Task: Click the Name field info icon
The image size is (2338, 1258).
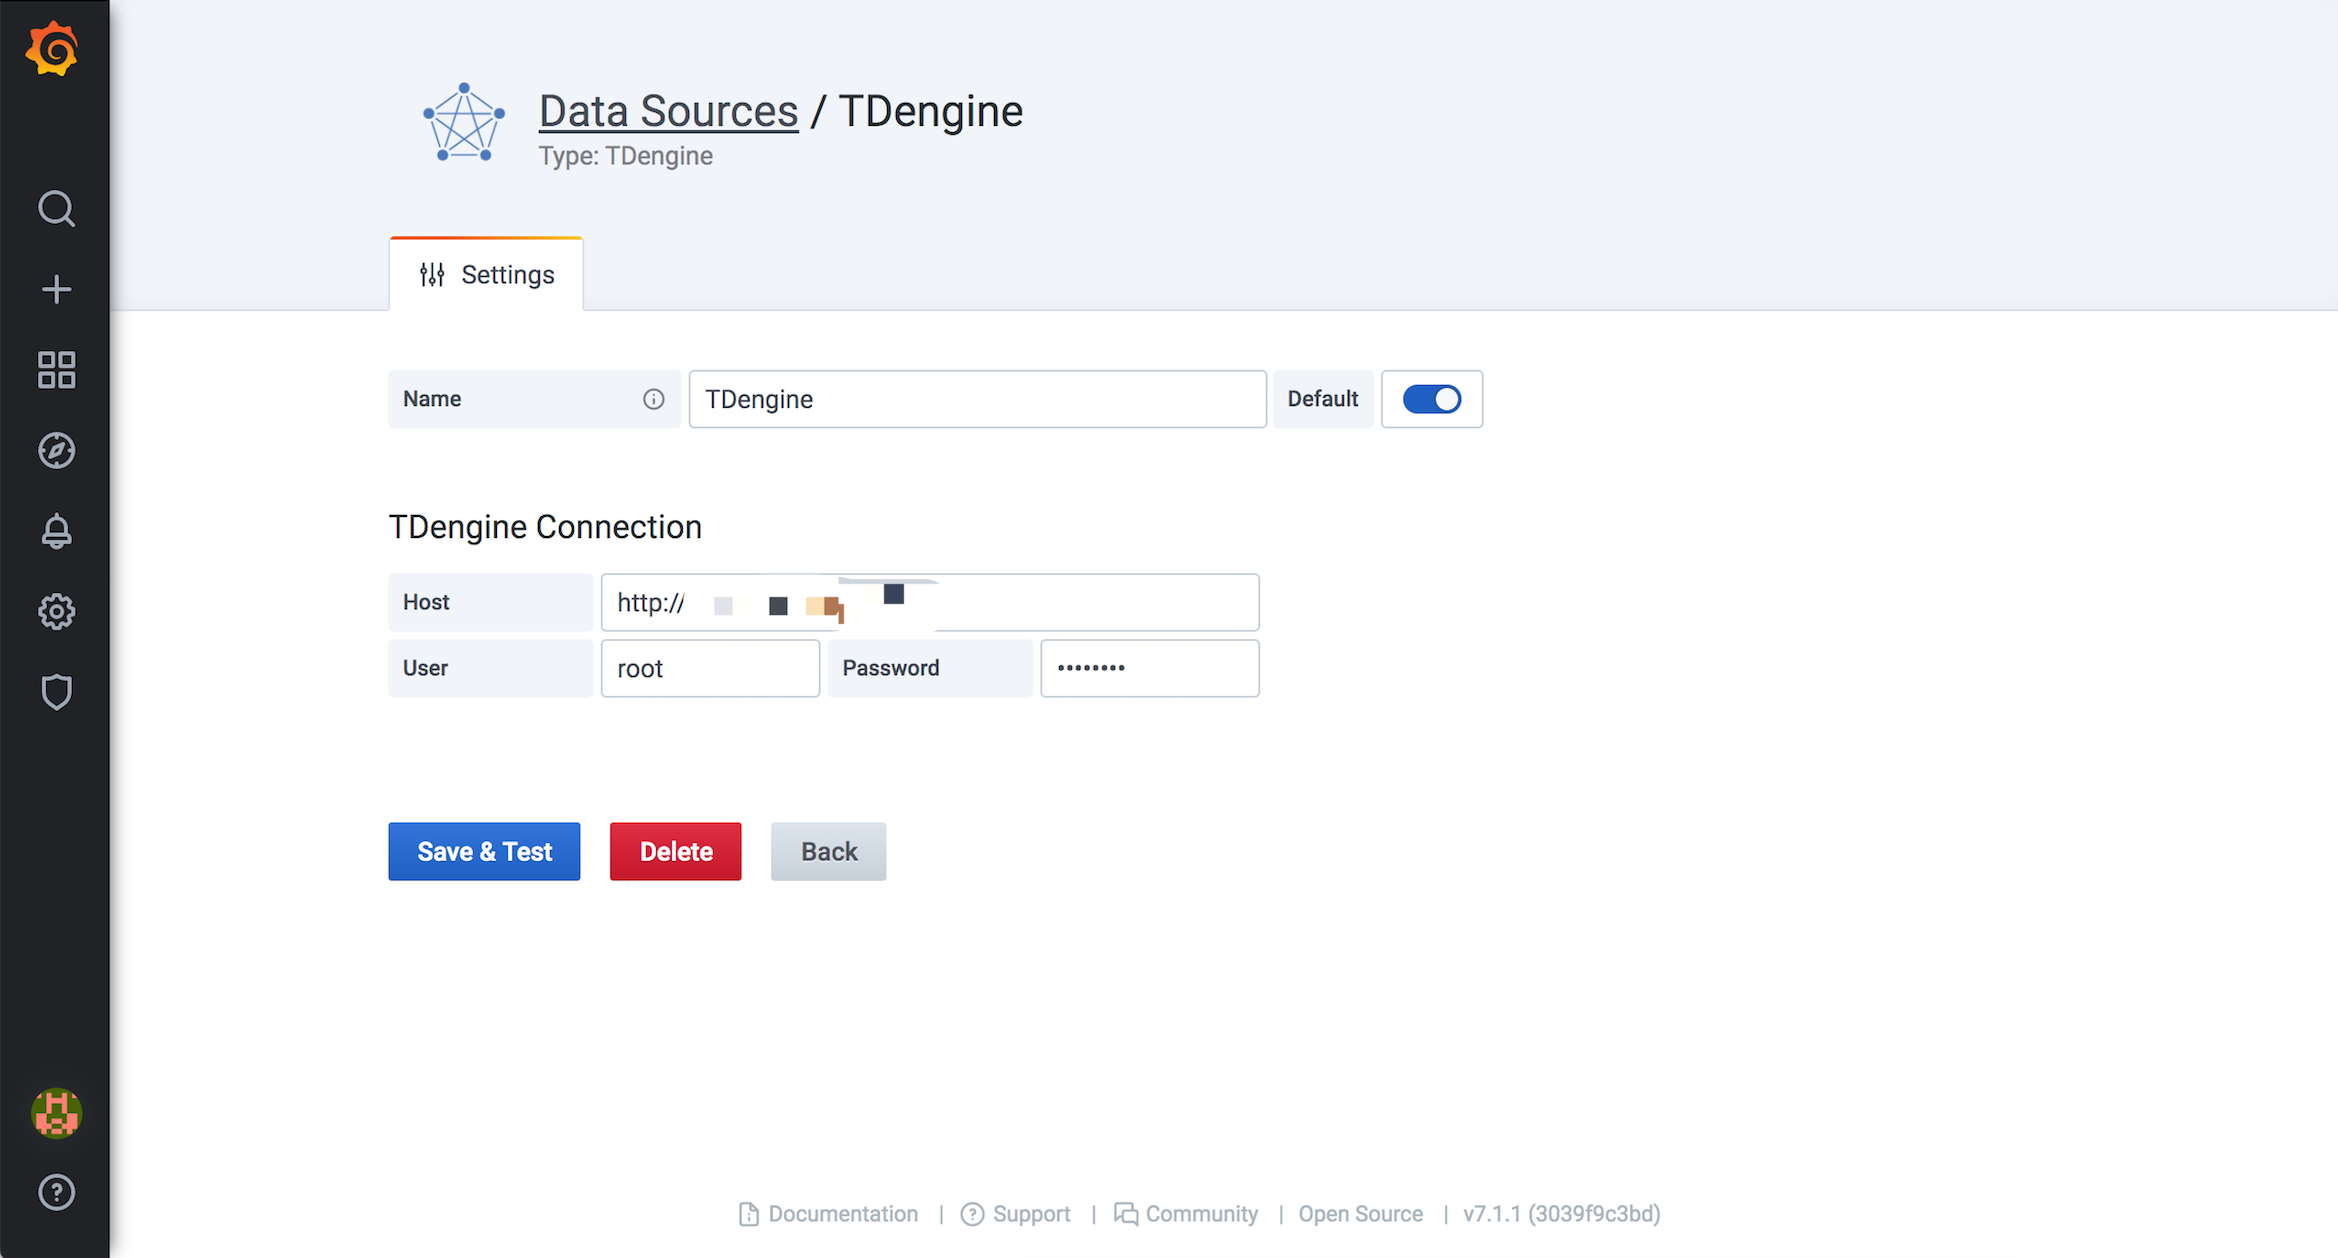Action: (x=653, y=399)
